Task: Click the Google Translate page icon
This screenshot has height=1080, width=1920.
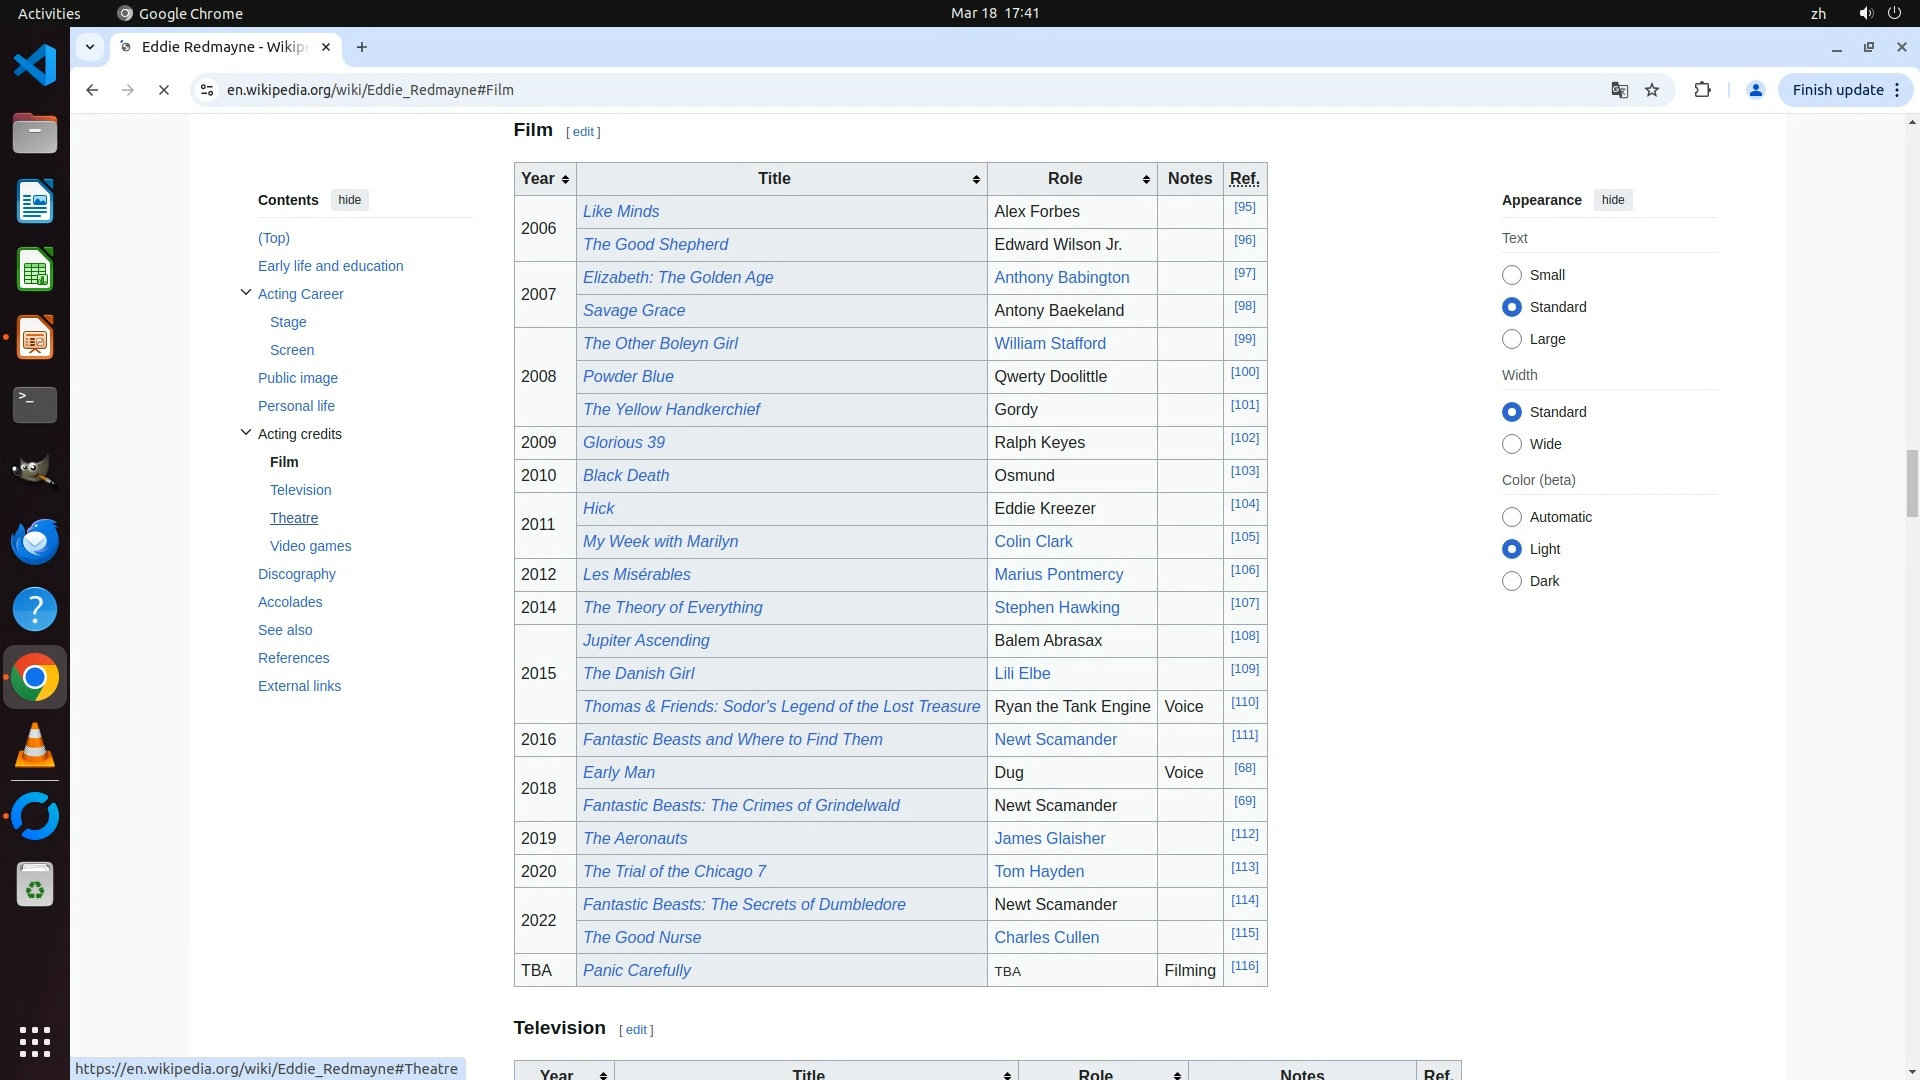Action: pos(1619,90)
